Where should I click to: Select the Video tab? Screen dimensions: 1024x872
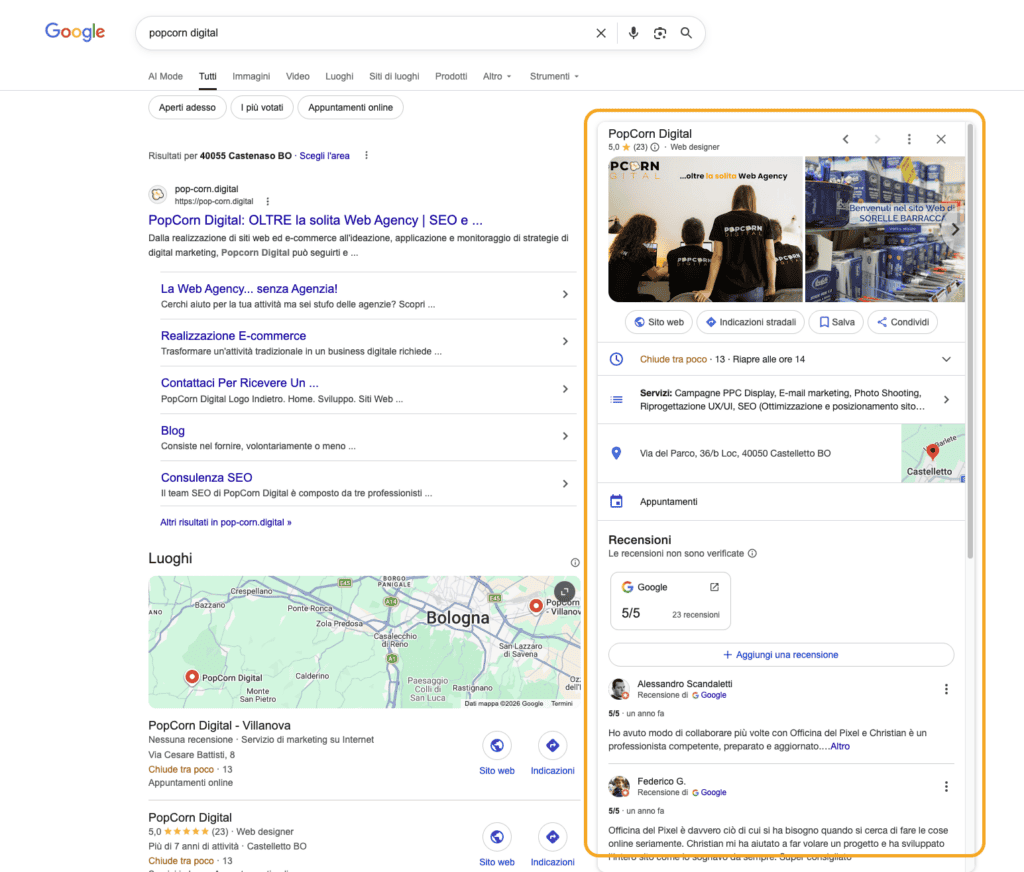pyautogui.click(x=297, y=76)
